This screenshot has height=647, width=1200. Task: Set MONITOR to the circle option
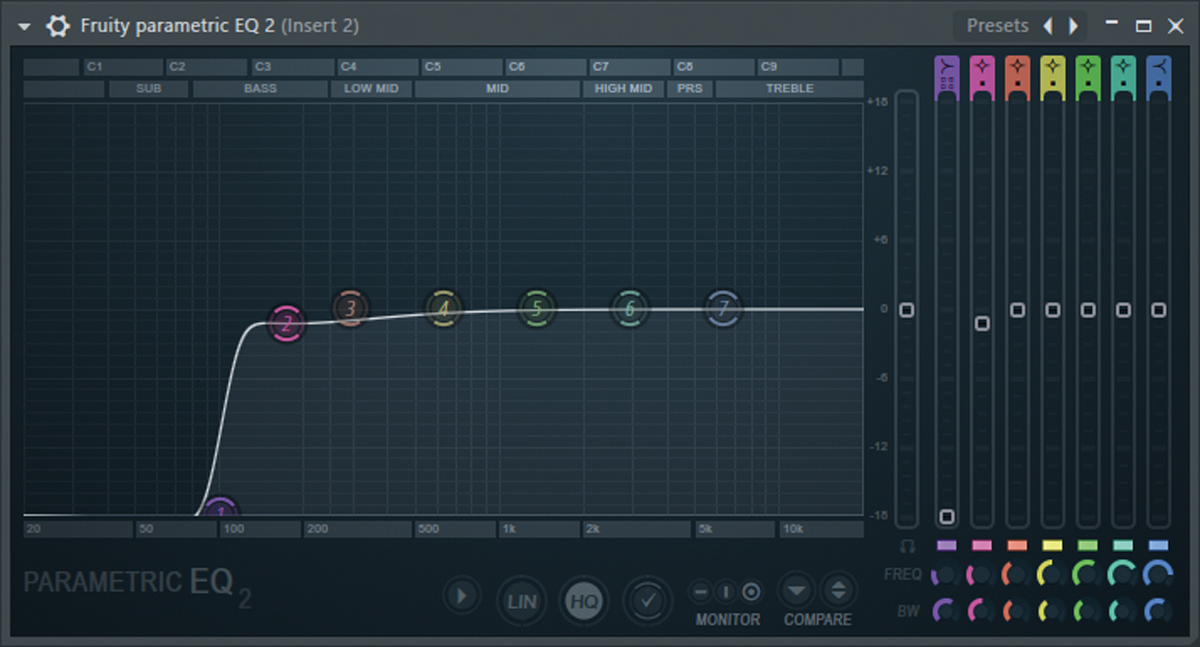pyautogui.click(x=752, y=591)
